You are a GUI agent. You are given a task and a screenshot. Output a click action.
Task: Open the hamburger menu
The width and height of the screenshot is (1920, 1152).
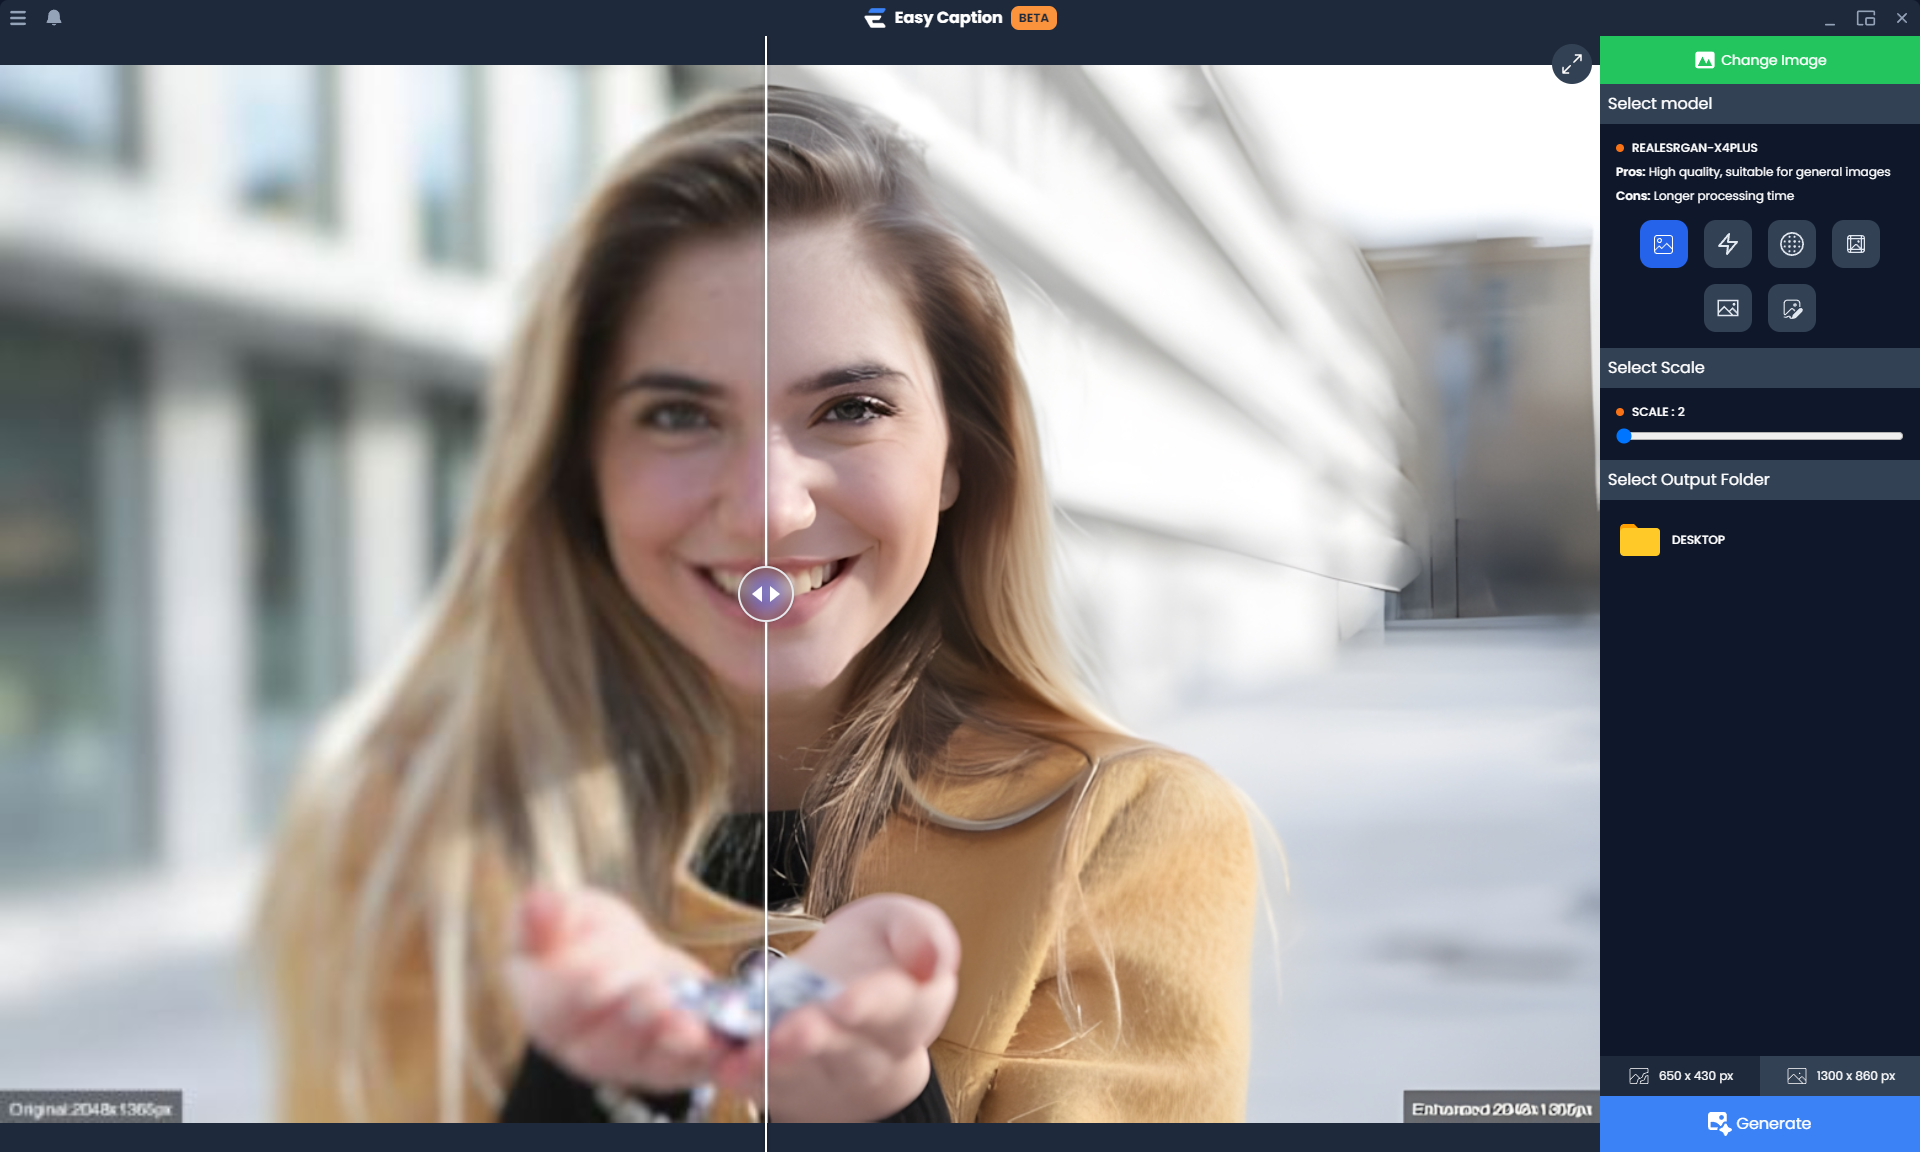(17, 18)
